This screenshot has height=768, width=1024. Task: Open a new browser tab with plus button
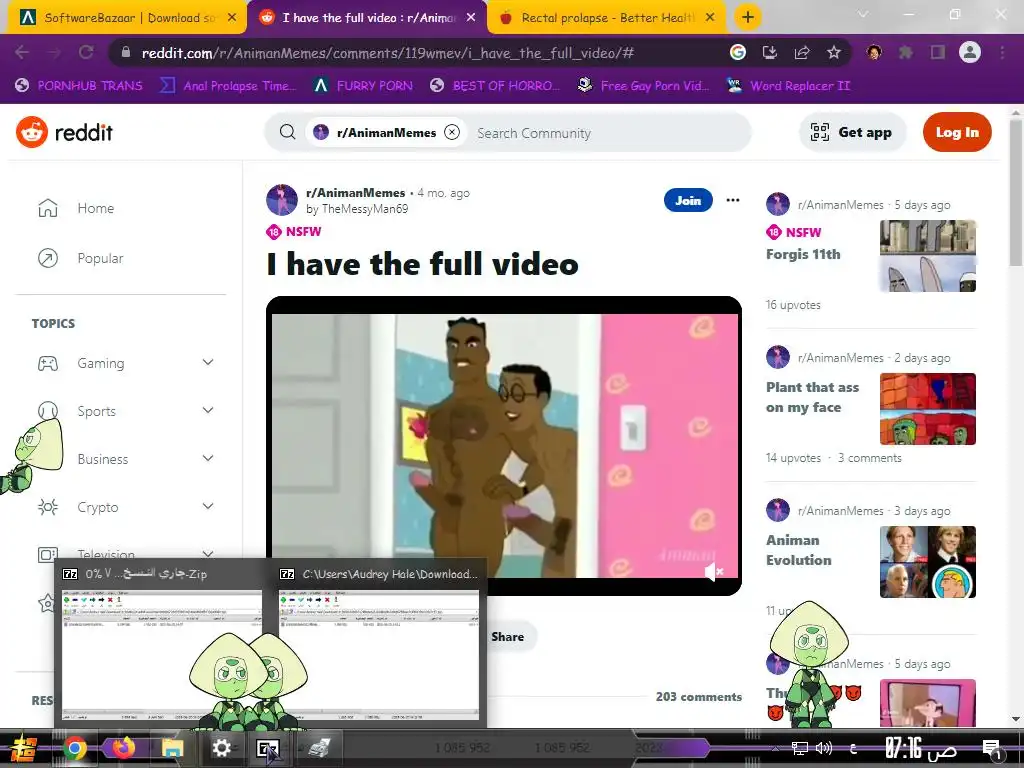[x=748, y=17]
